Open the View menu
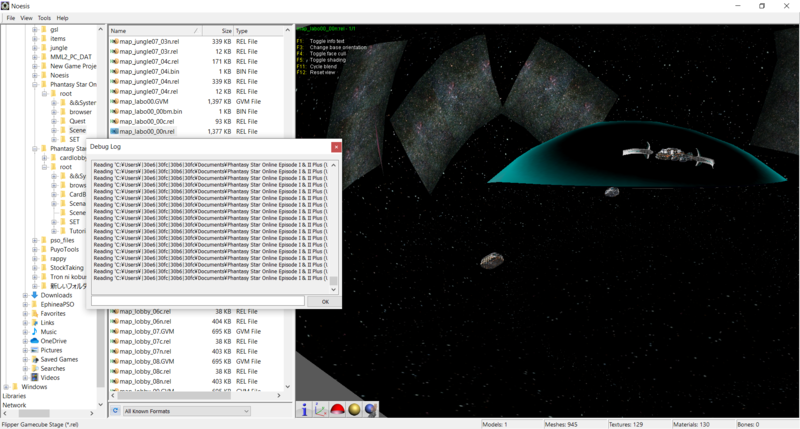 (27, 18)
